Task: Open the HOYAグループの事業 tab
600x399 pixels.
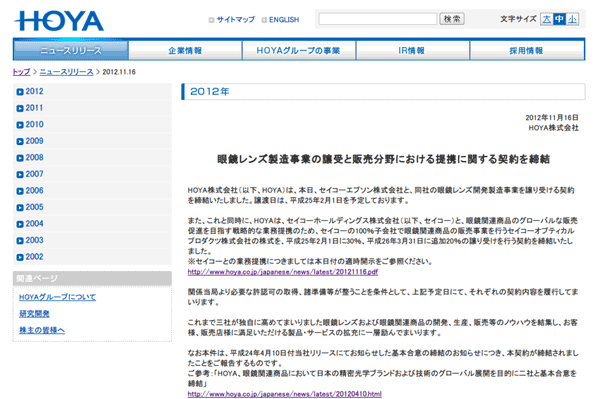Action: 298,50
